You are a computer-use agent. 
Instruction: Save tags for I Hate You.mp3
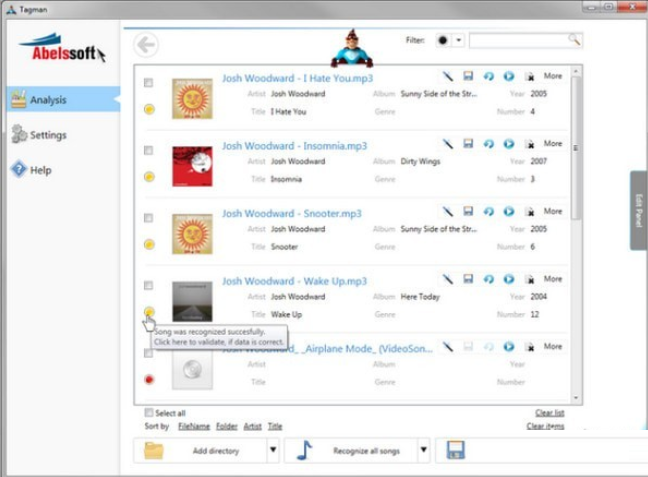468,76
